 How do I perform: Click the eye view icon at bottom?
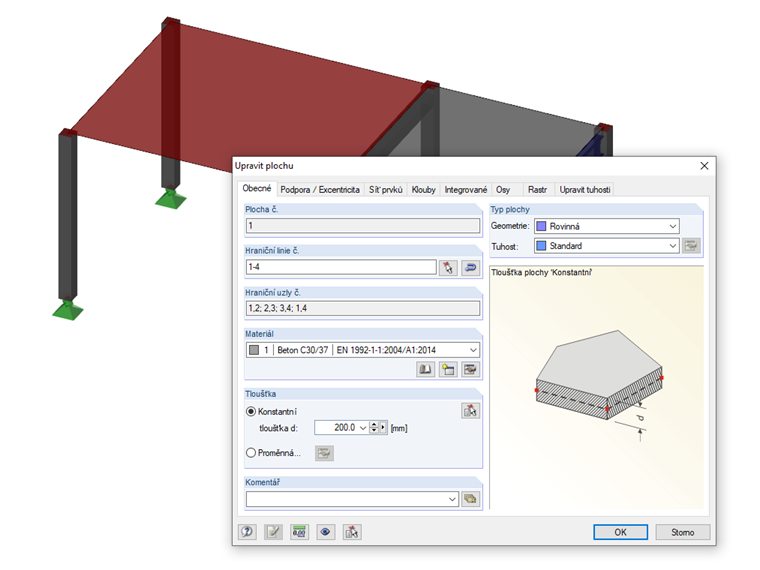(x=326, y=532)
